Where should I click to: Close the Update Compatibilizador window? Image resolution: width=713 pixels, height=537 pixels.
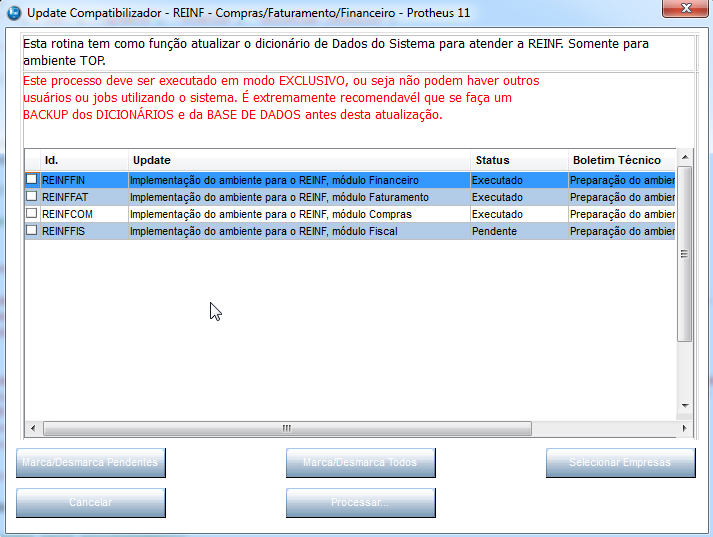point(686,8)
